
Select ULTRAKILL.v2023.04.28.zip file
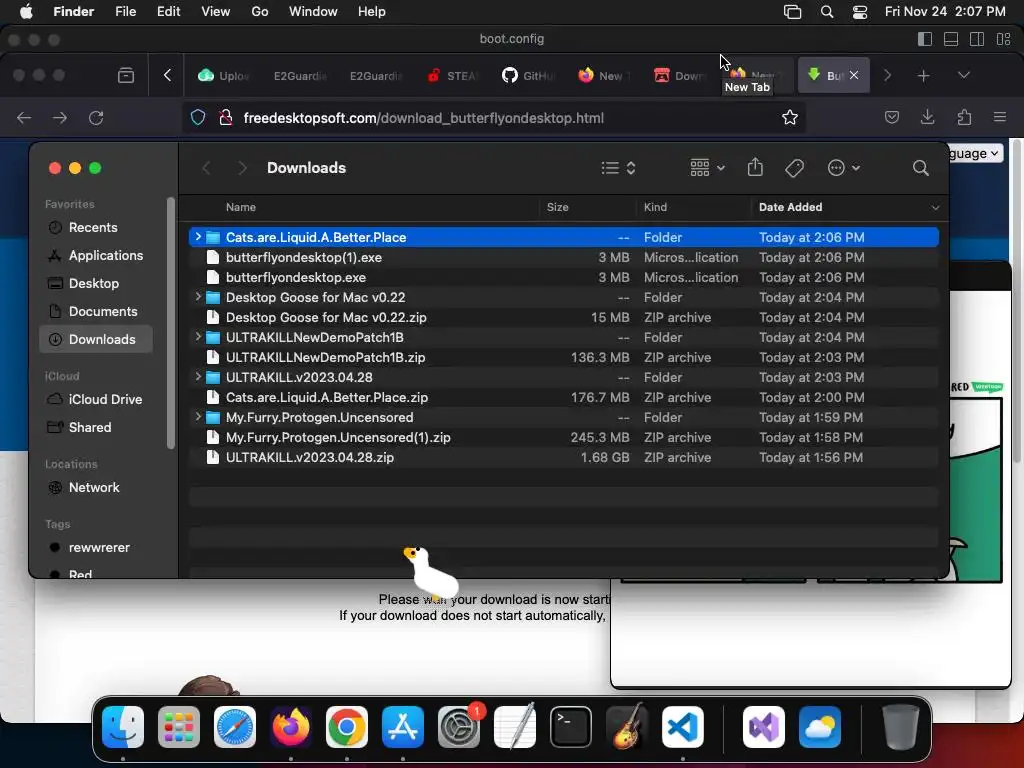coord(564,457)
